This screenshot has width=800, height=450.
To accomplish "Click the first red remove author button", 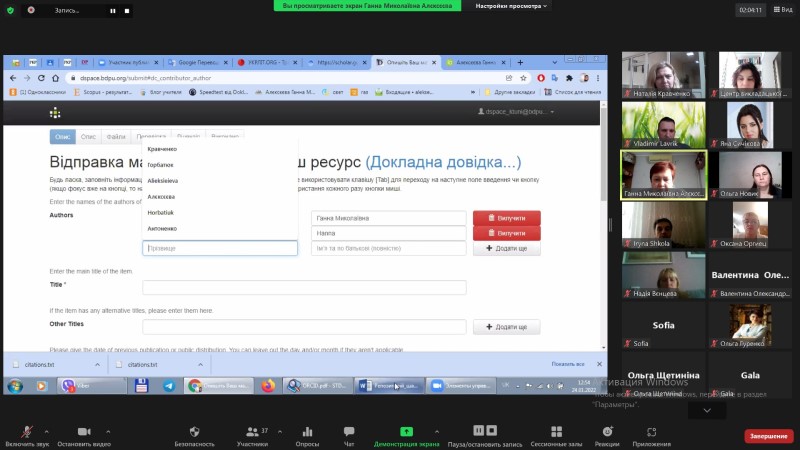I will tap(506, 217).
